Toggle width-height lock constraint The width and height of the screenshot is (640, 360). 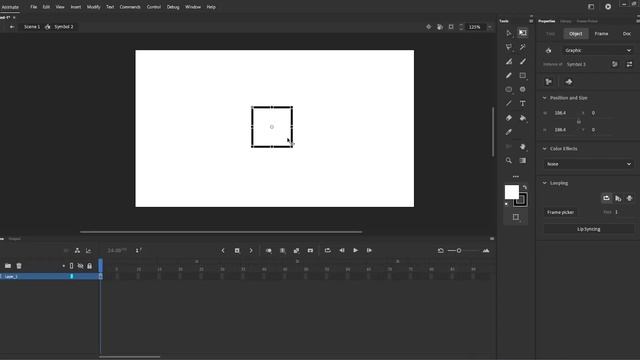(x=578, y=121)
